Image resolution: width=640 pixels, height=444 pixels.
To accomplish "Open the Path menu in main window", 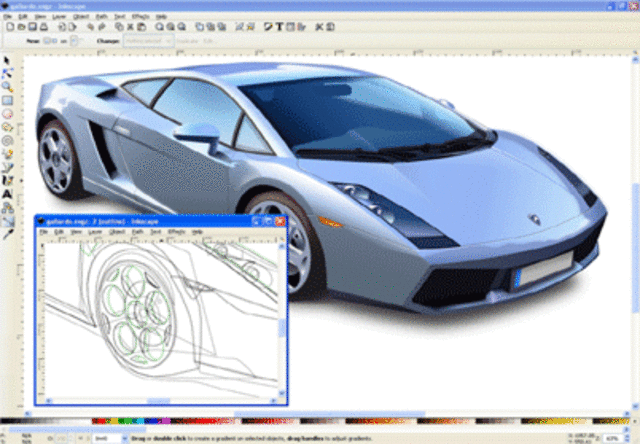I will (x=102, y=16).
